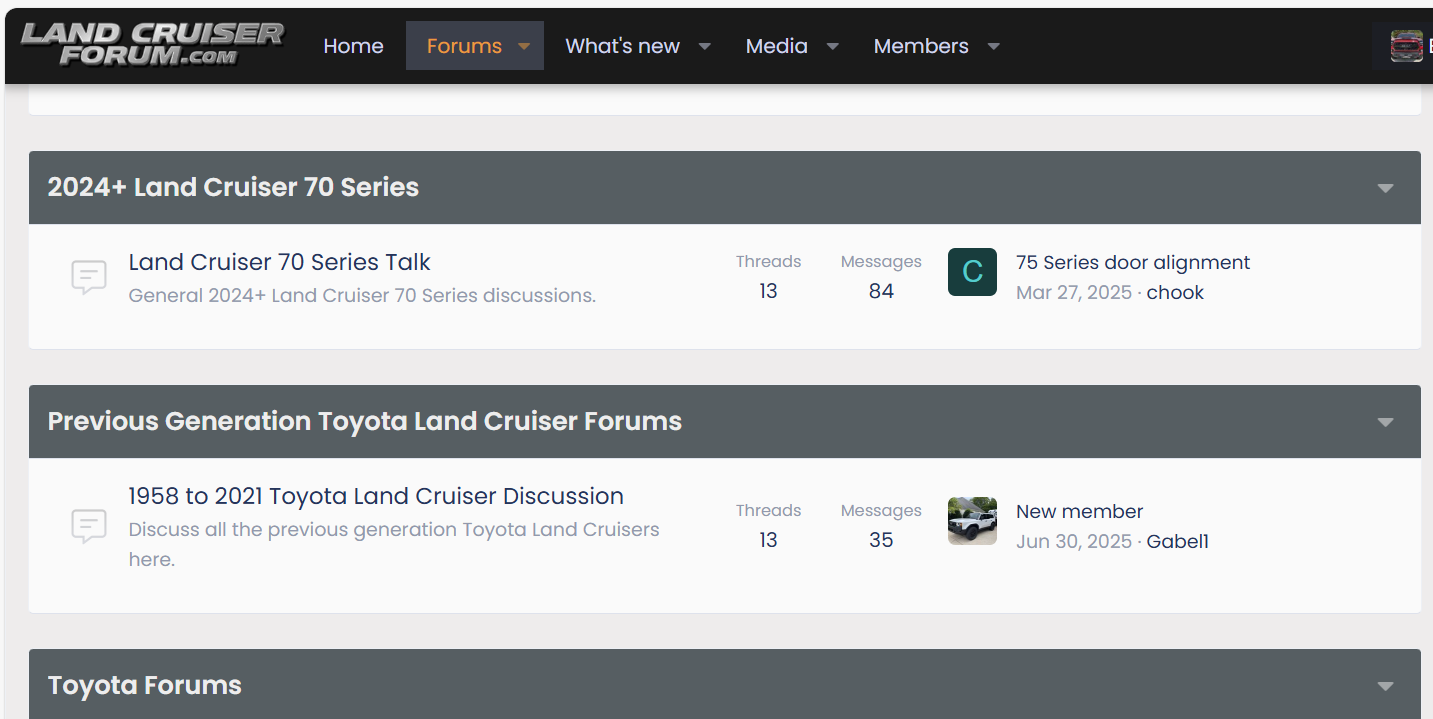Click the 1958 to 2021 Discussion forum icon
Viewport: 1433px width, 719px height.
[x=89, y=526]
